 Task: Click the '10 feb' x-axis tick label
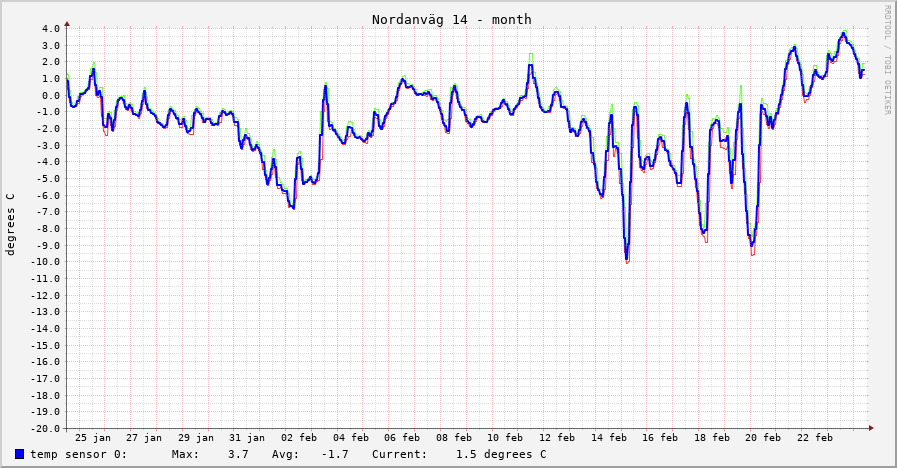pos(505,437)
